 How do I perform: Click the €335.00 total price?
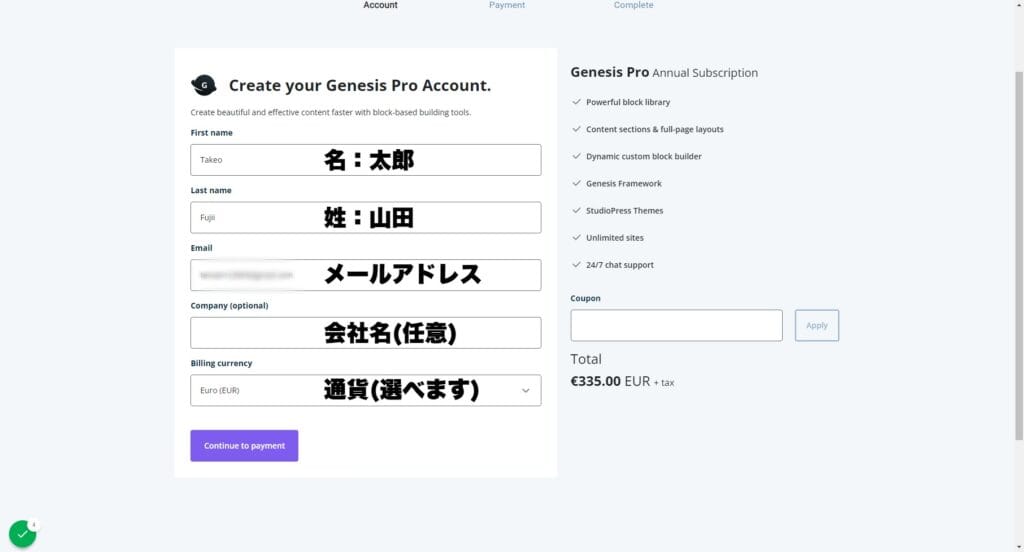(x=596, y=382)
